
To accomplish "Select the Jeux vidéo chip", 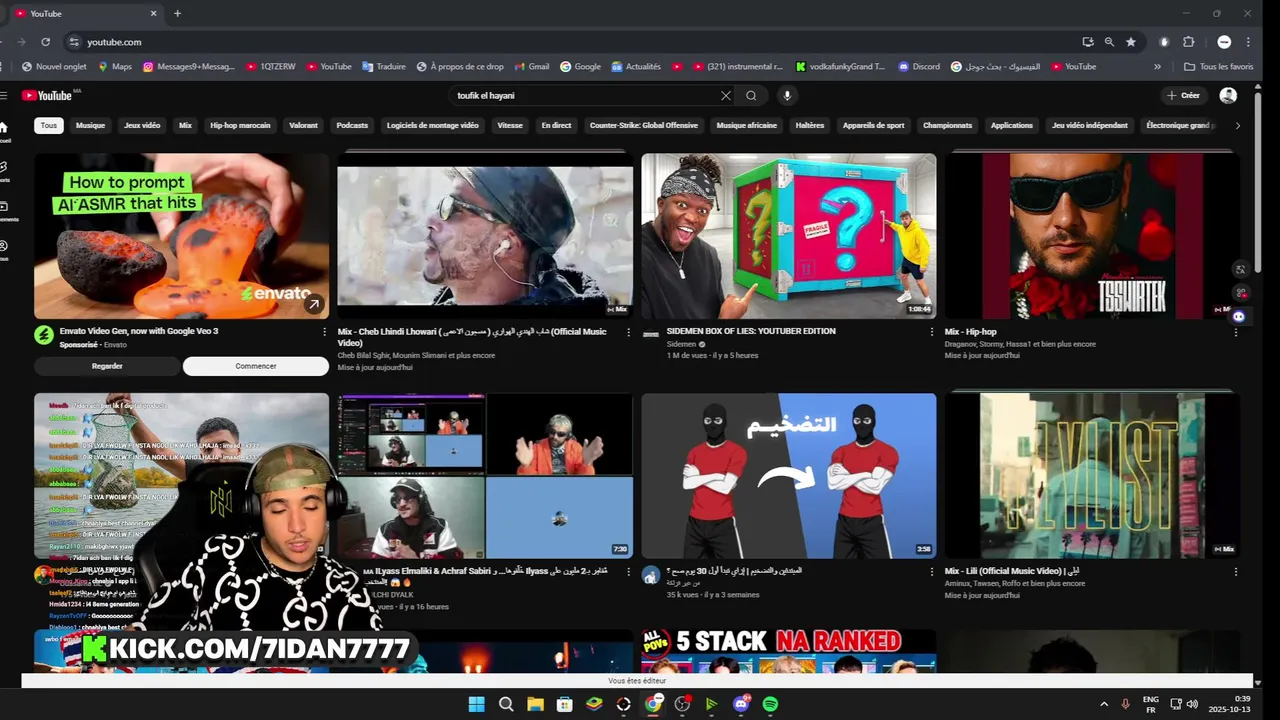I will coord(142,125).
